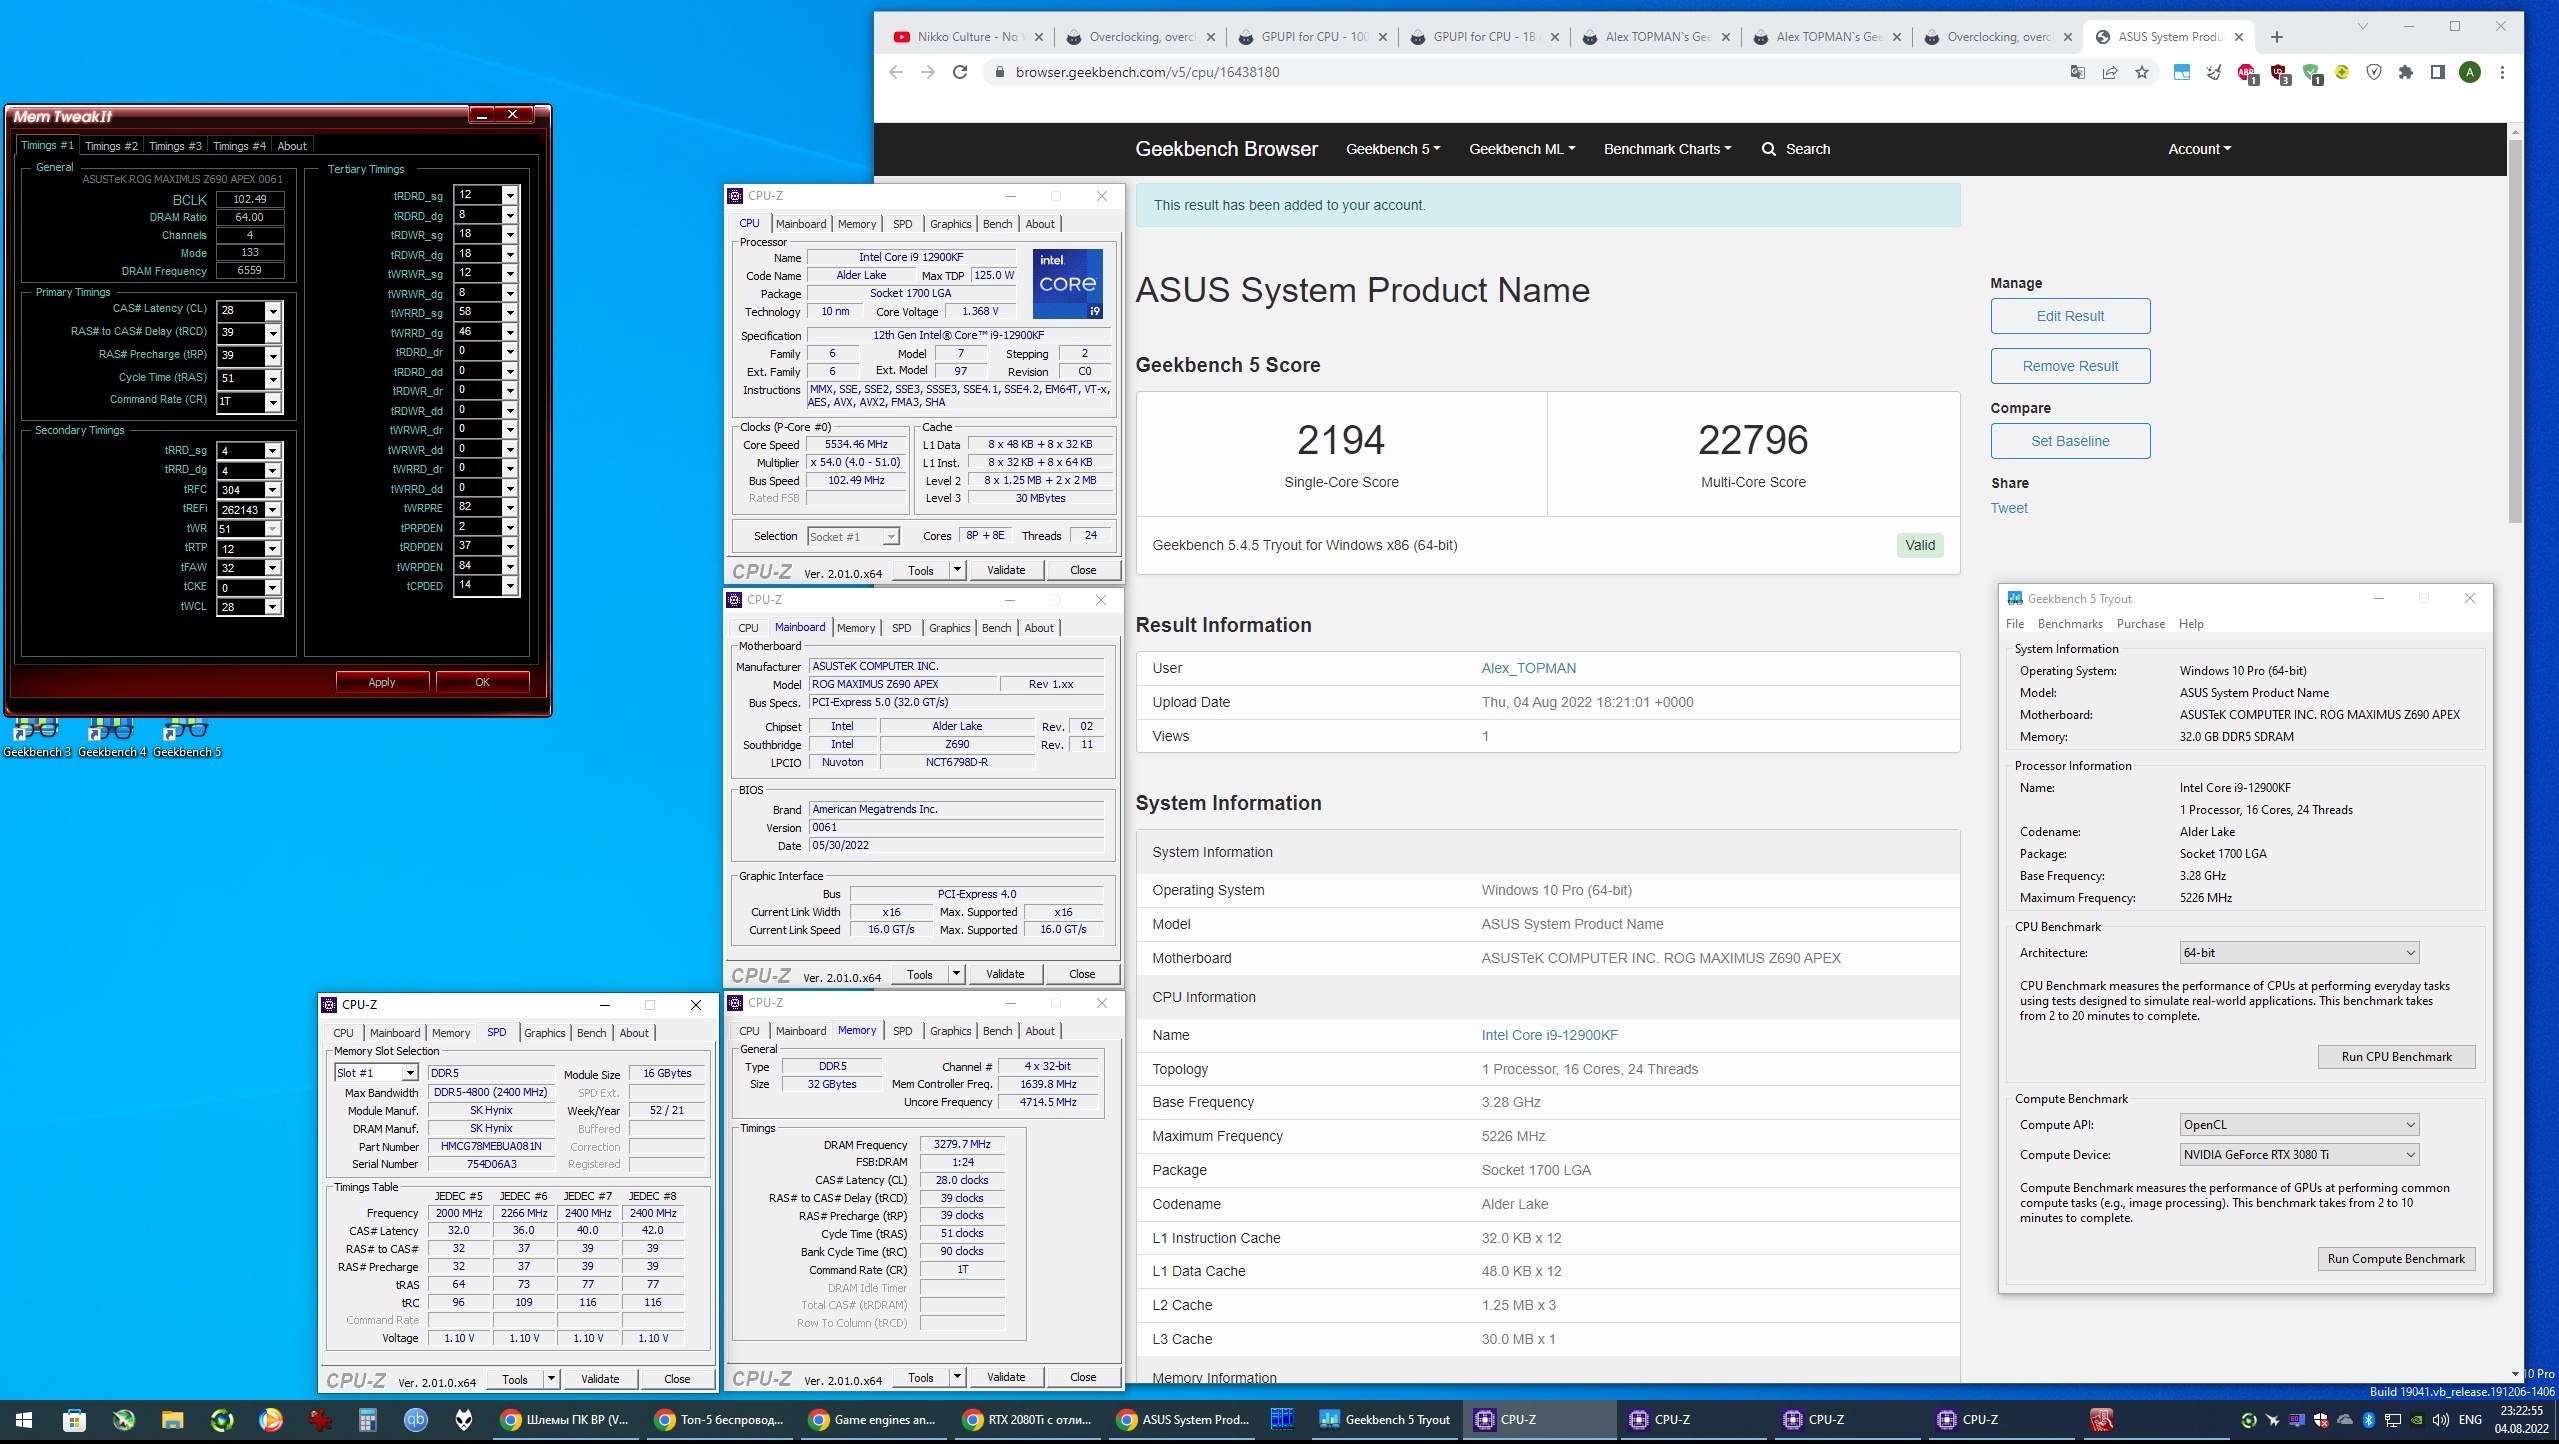Open Calculator from the taskbar
2559x1444 pixels.
tap(368, 1420)
